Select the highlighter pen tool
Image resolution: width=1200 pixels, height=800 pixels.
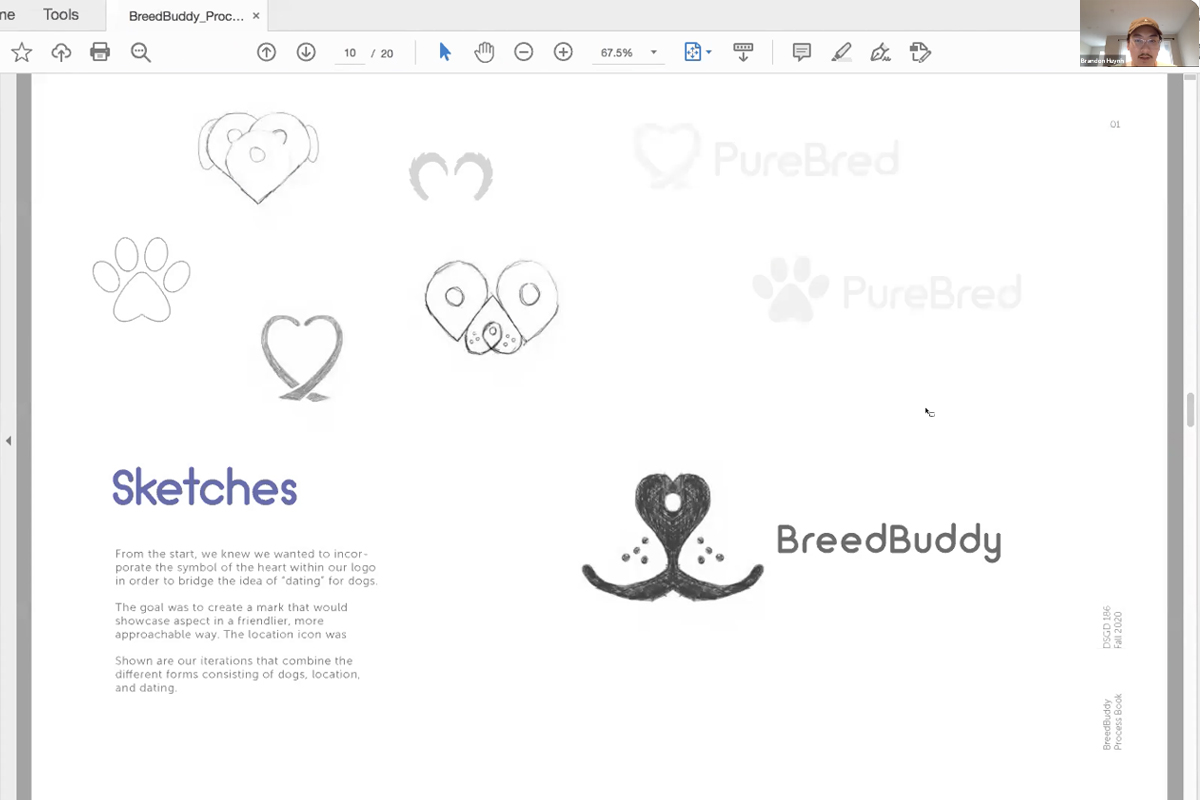[x=841, y=53]
